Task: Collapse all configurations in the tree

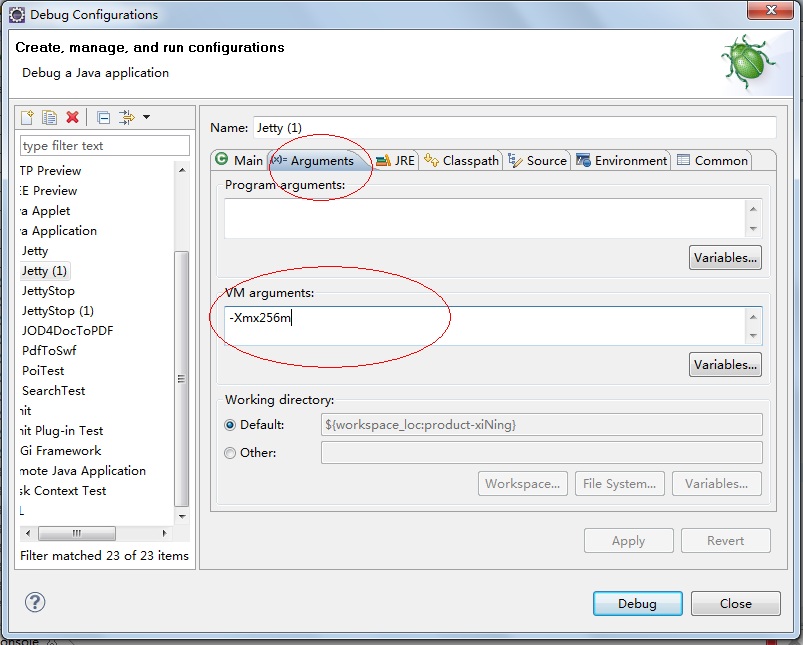Action: click(103, 118)
